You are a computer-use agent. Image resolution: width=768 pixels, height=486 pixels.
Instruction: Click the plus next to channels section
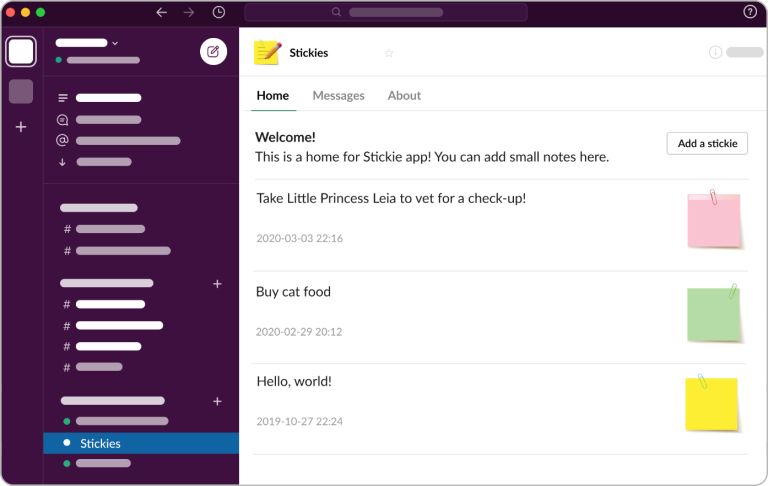click(217, 284)
